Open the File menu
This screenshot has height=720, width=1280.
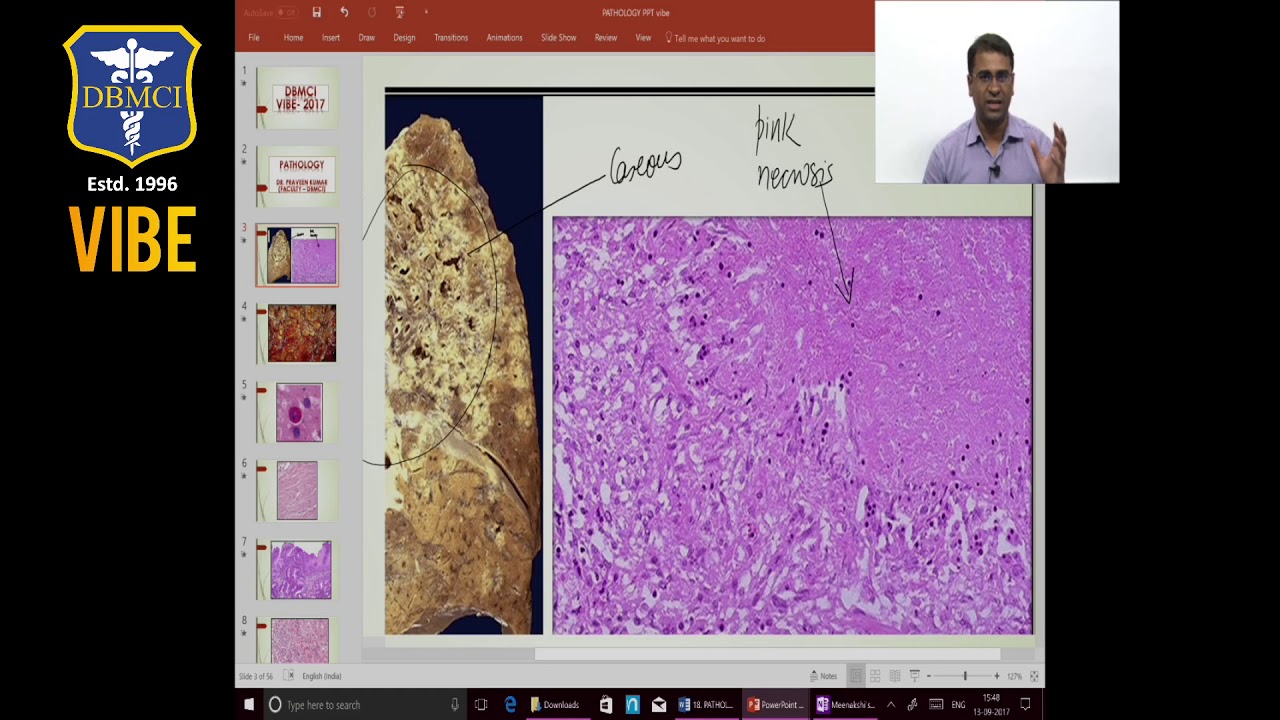point(254,38)
